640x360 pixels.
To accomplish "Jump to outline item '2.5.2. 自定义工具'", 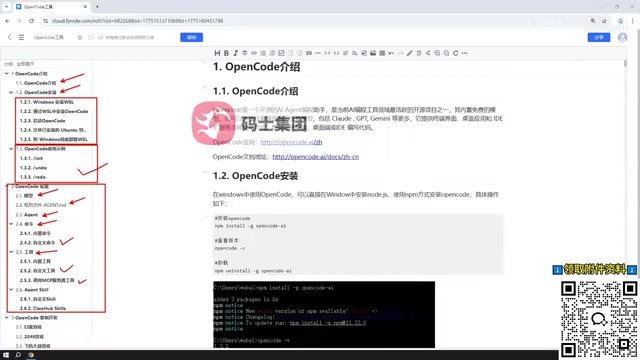I will pos(38,271).
